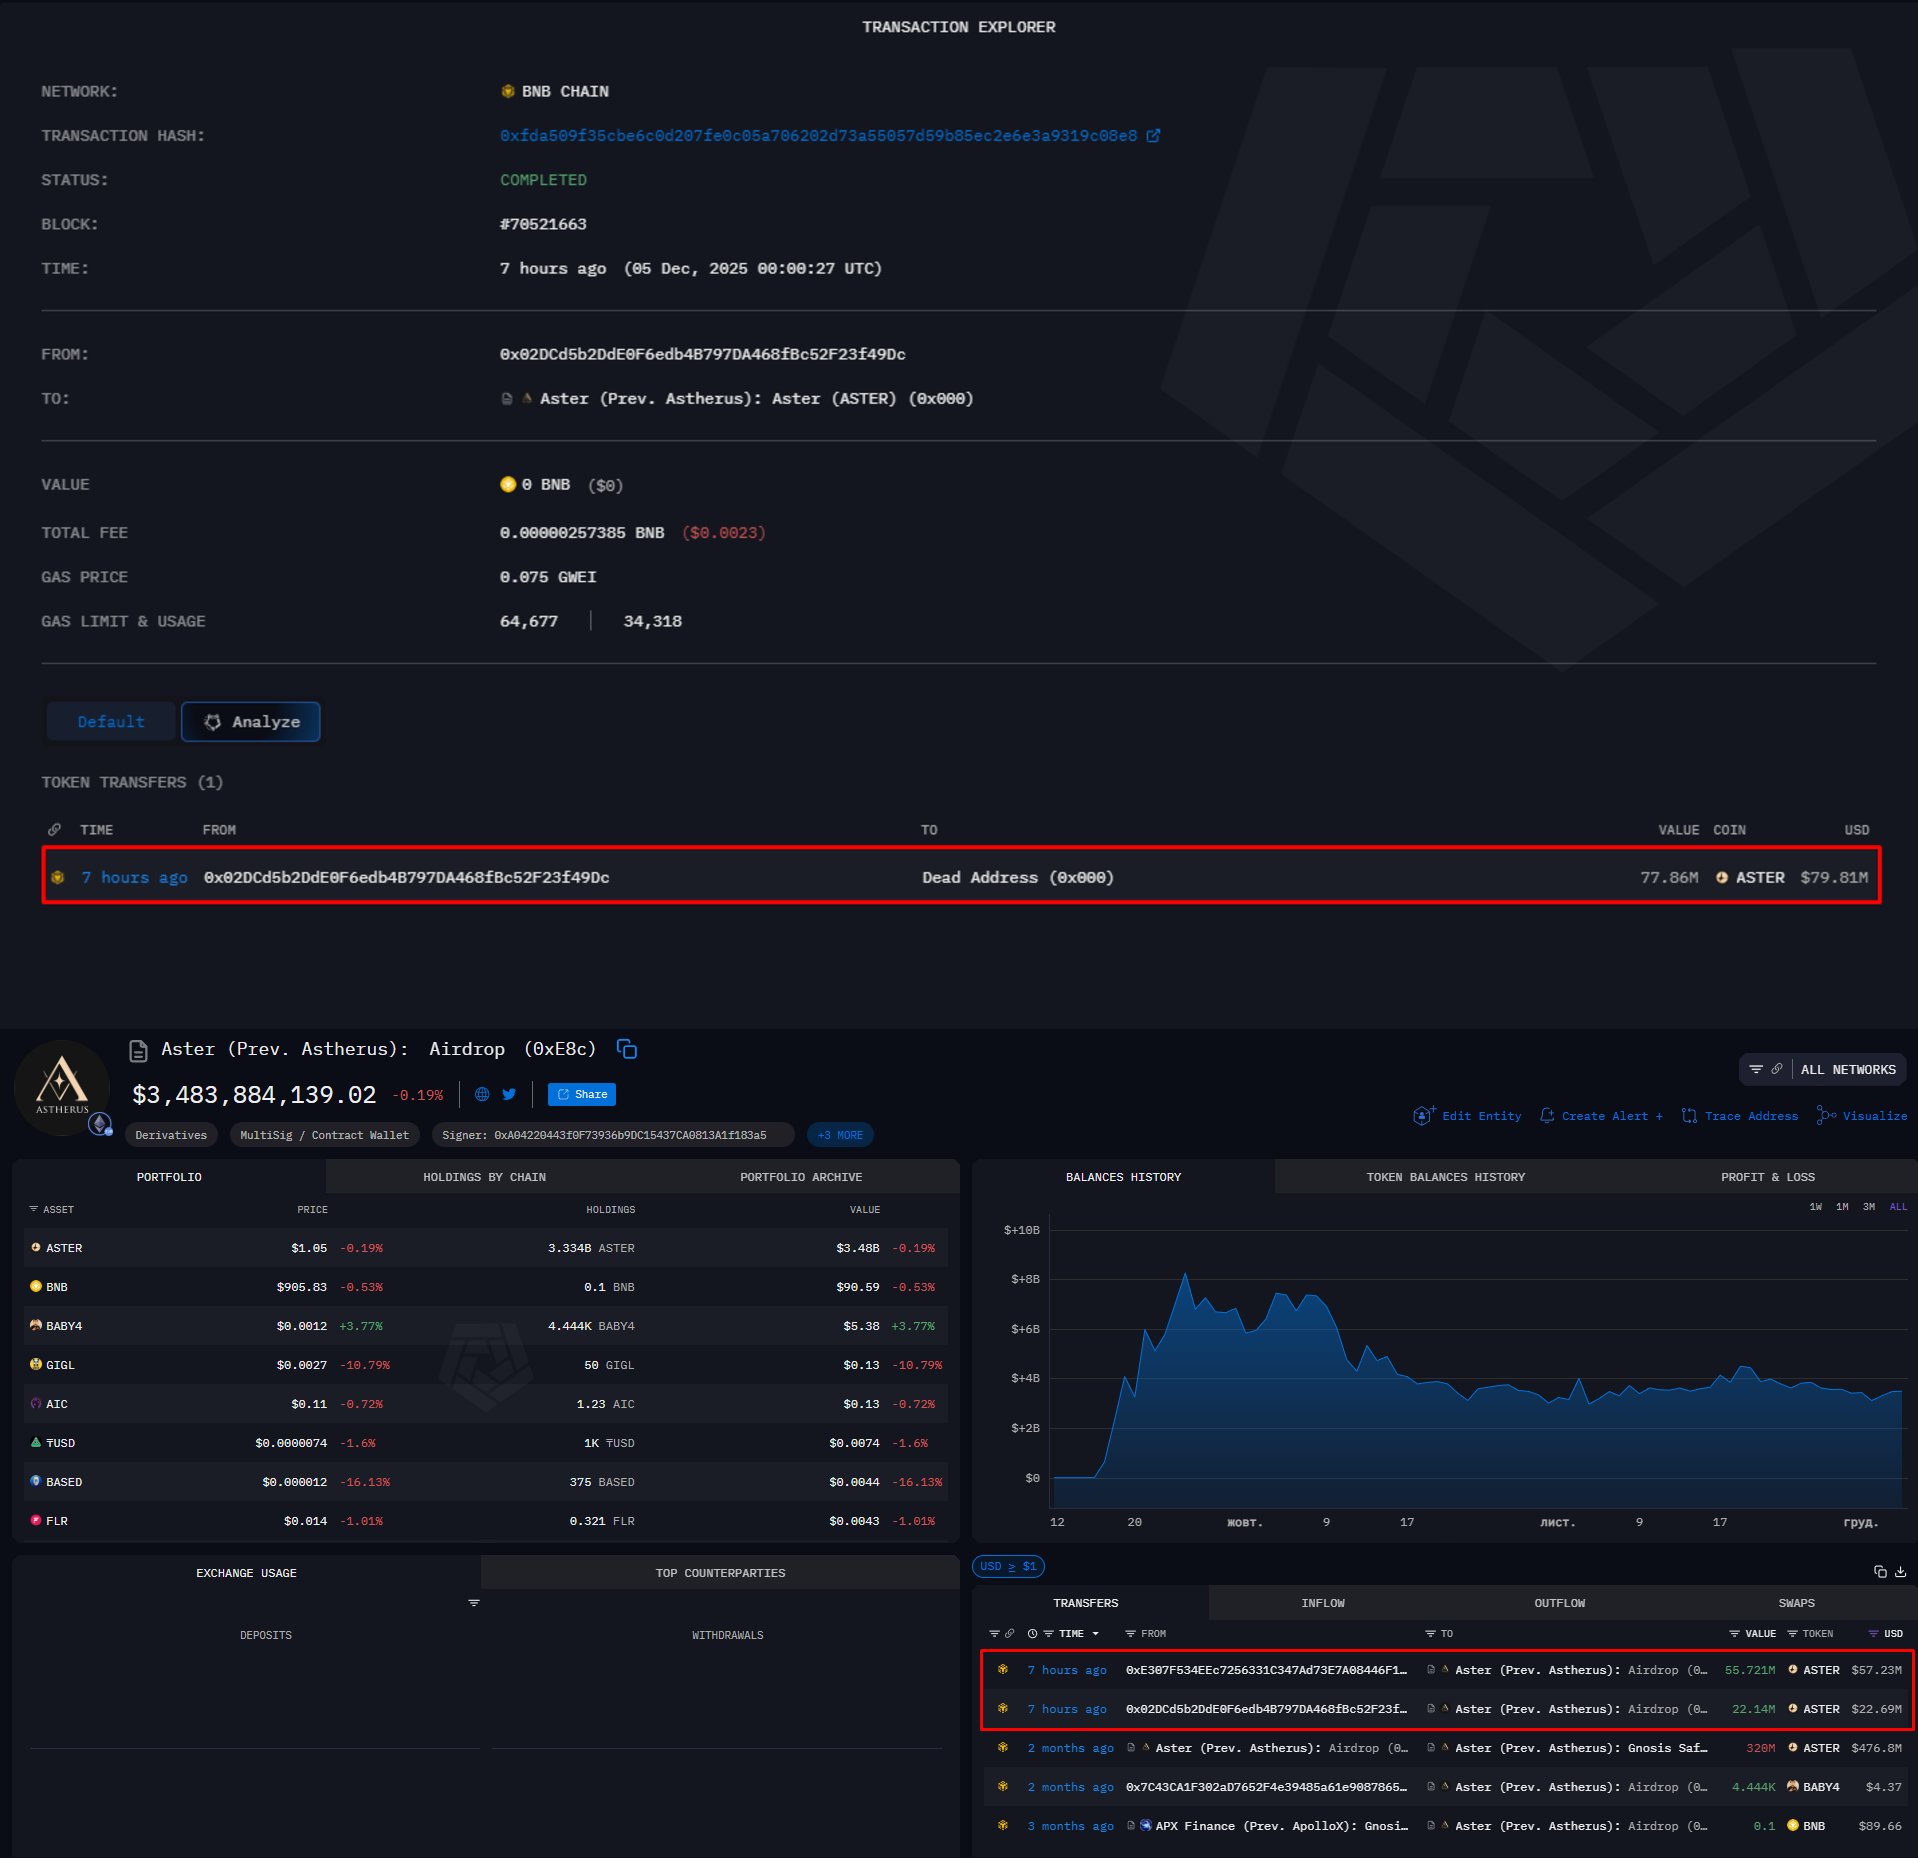
Task: Open the entity website globe icon
Action: pos(482,1094)
